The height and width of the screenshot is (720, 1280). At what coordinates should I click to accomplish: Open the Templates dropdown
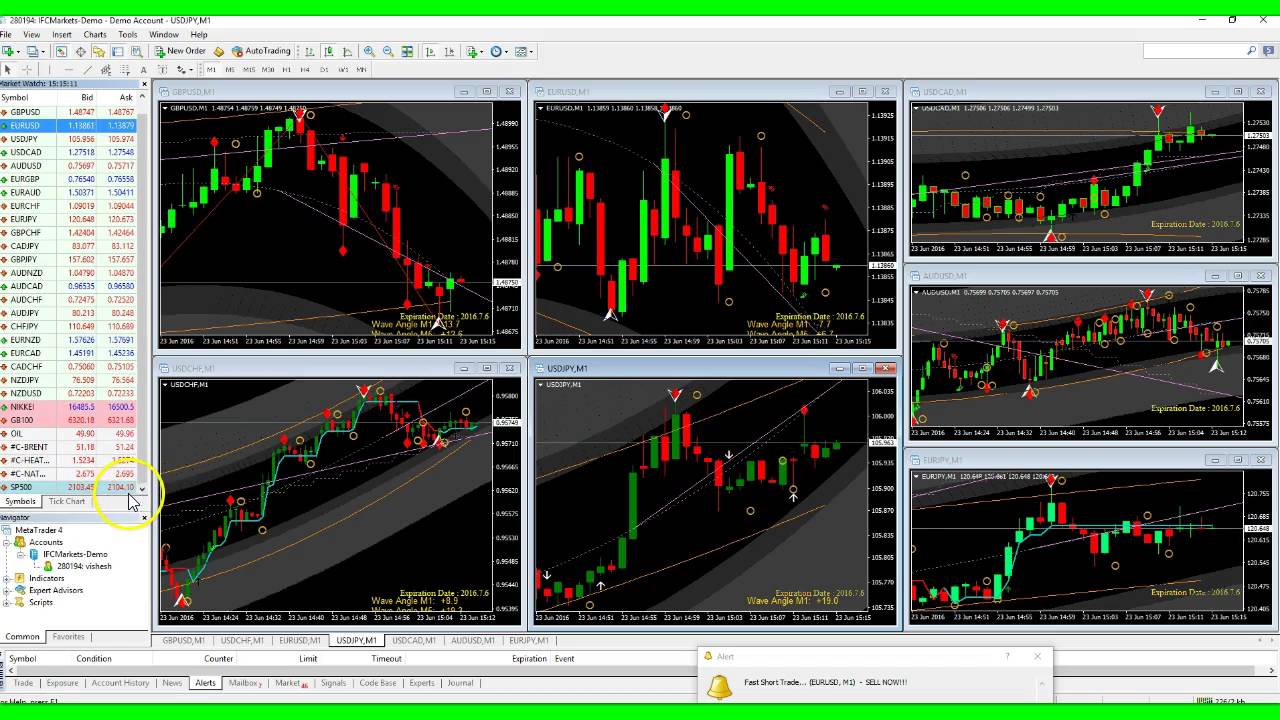[523, 51]
